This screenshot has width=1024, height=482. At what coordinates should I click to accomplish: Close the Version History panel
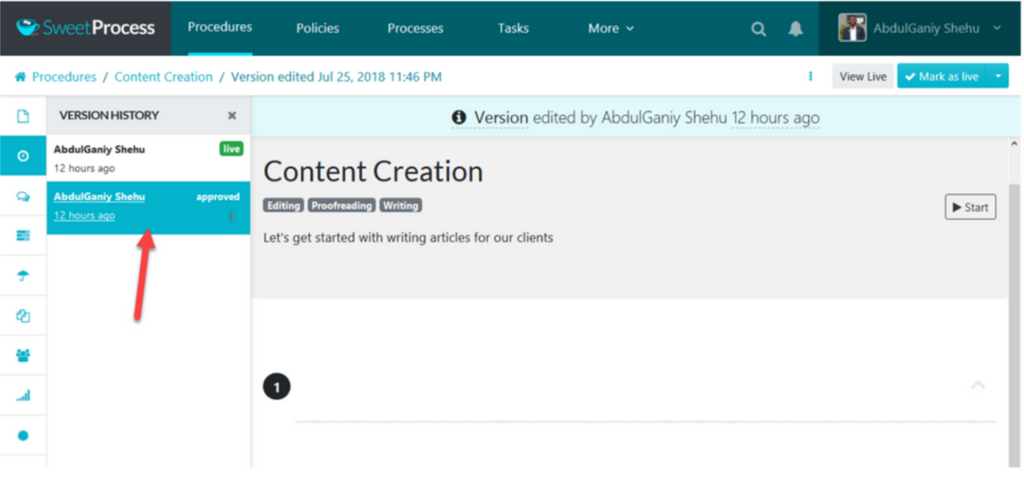pos(232,115)
